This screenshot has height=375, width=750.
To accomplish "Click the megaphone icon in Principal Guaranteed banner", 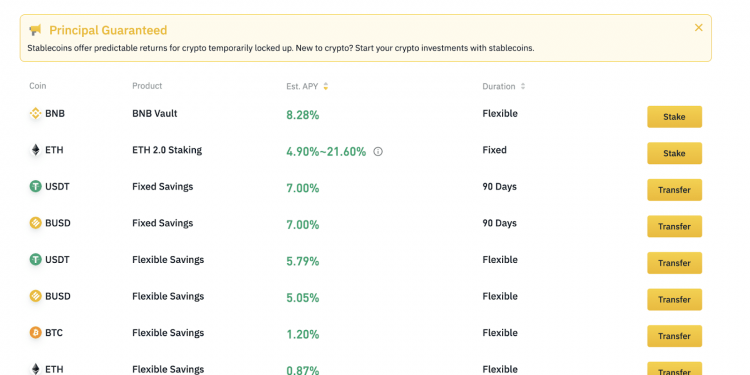I will (x=35, y=30).
